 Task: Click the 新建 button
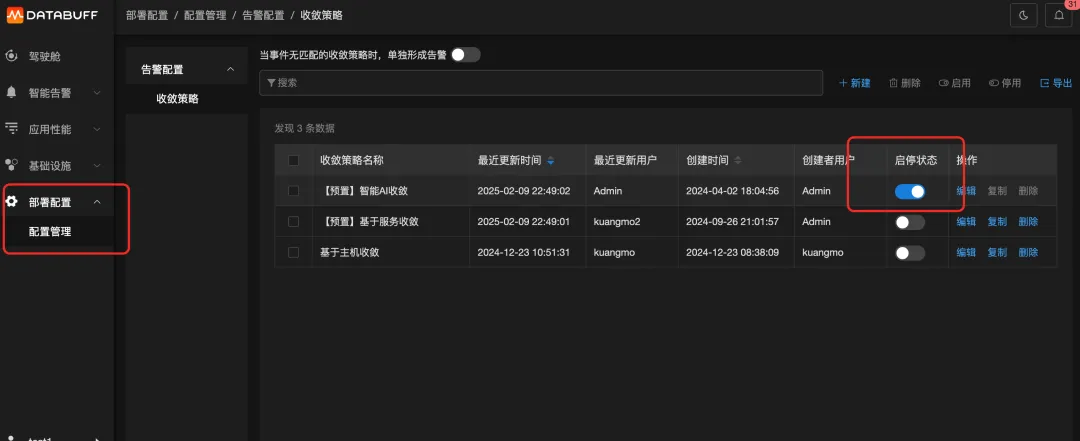855,83
